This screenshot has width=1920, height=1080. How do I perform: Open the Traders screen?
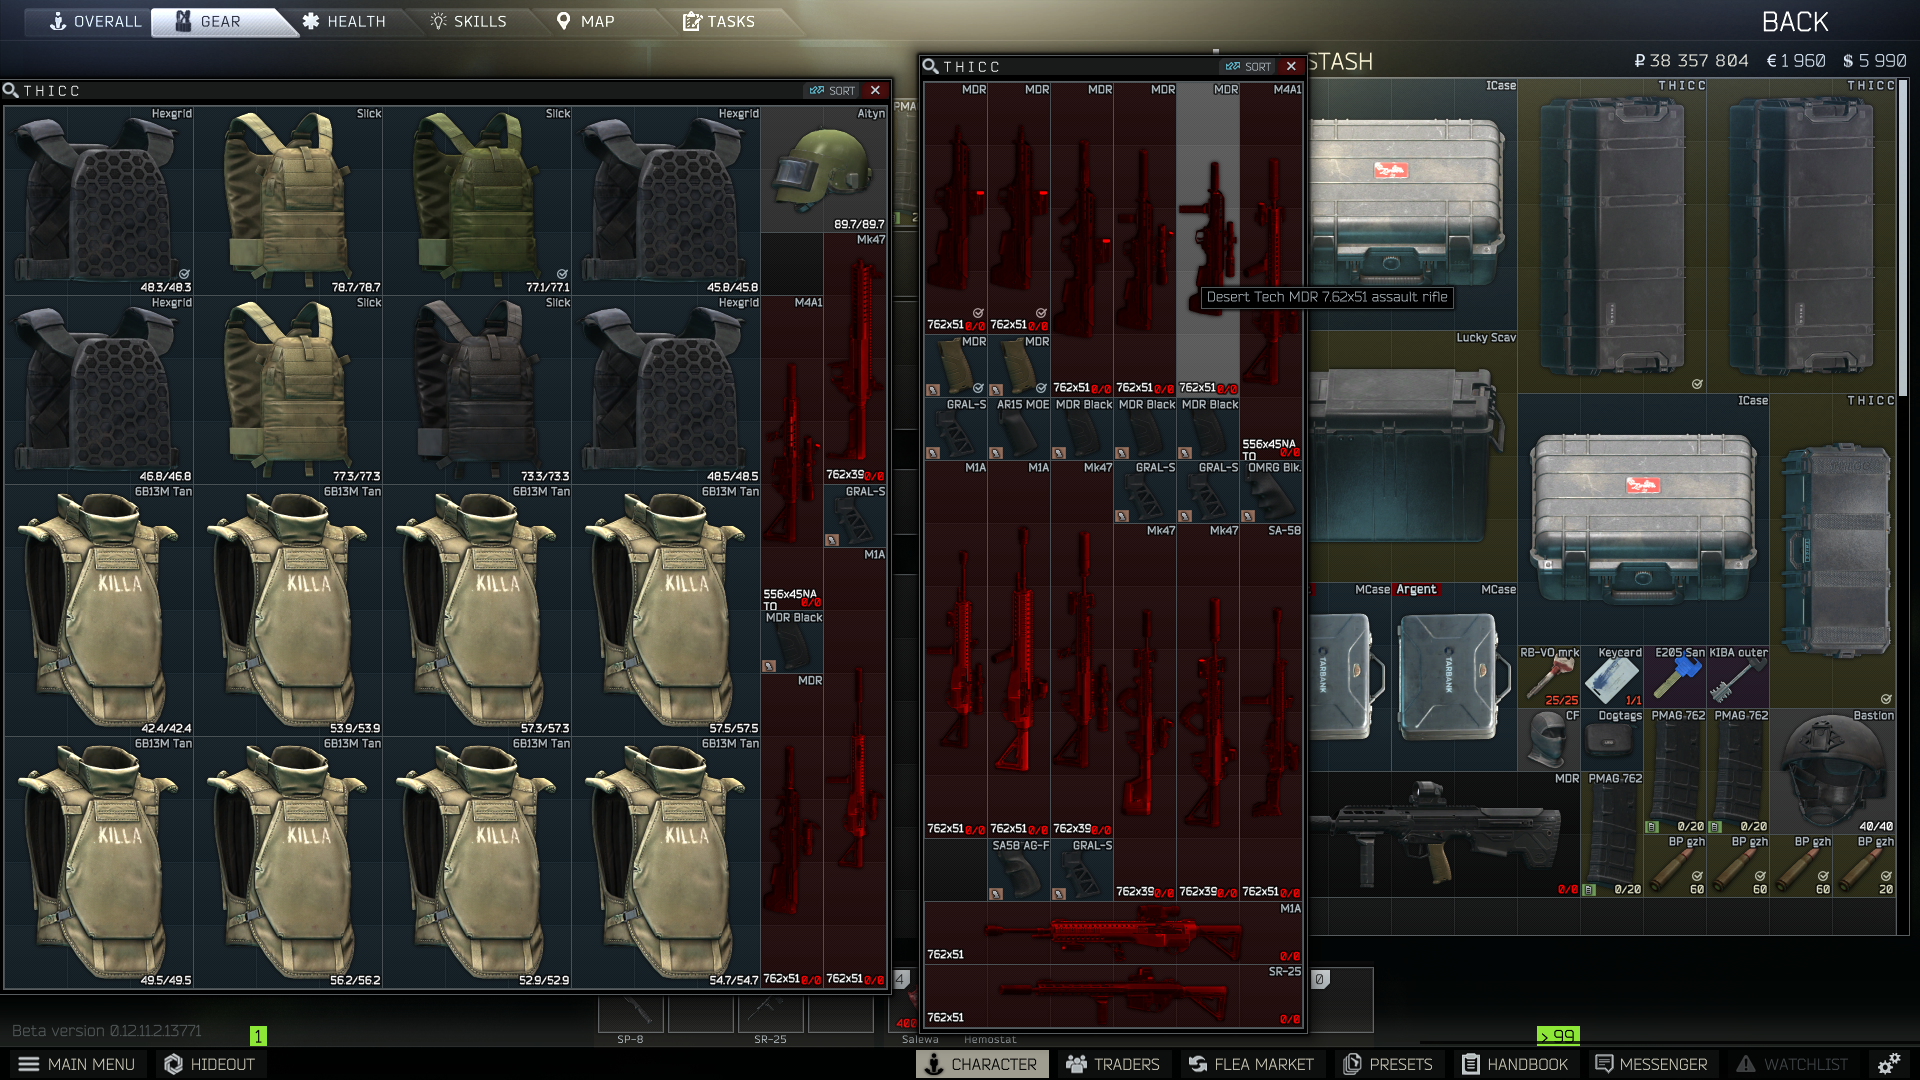coord(1113,1064)
